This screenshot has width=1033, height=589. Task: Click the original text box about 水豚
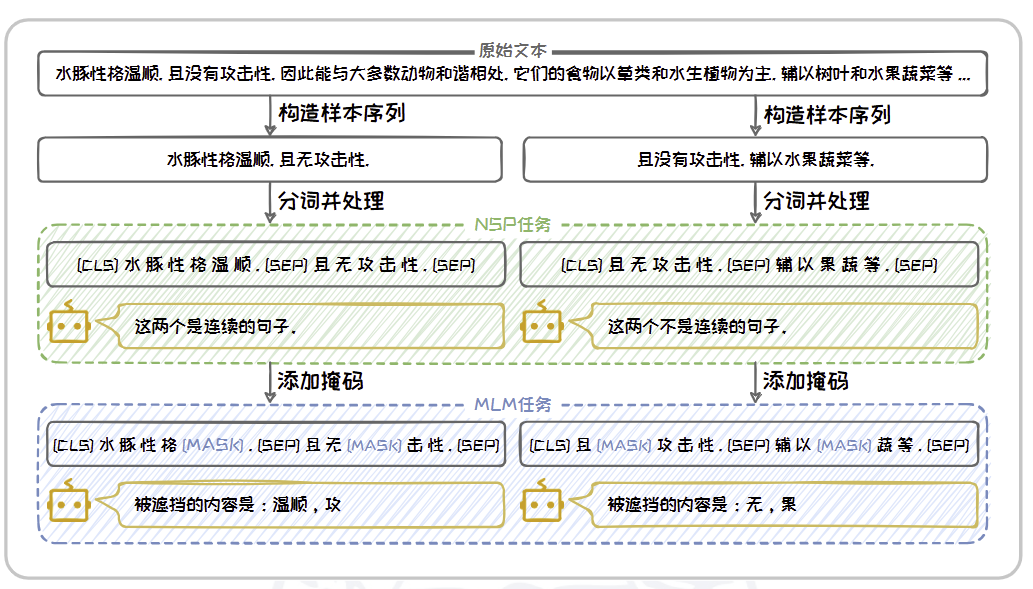tap(512, 75)
